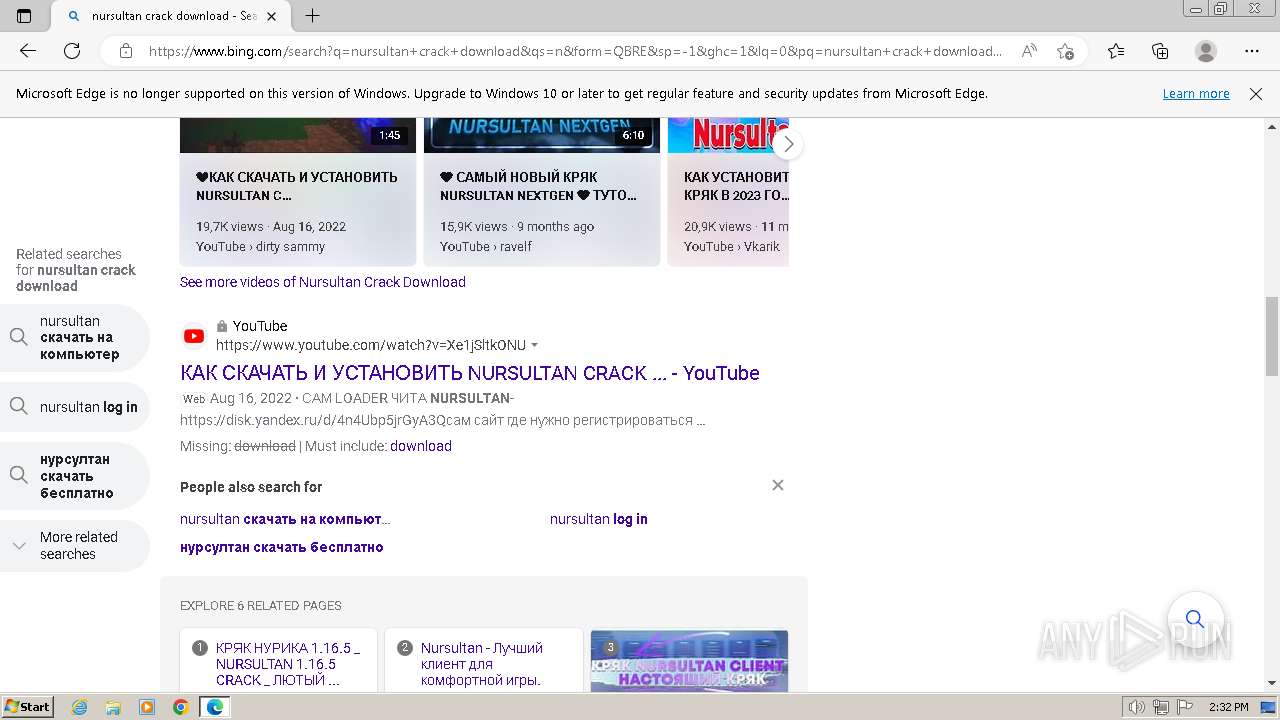The width and height of the screenshot is (1280, 720).
Task: Add this page to favorites
Action: pos(1065,51)
